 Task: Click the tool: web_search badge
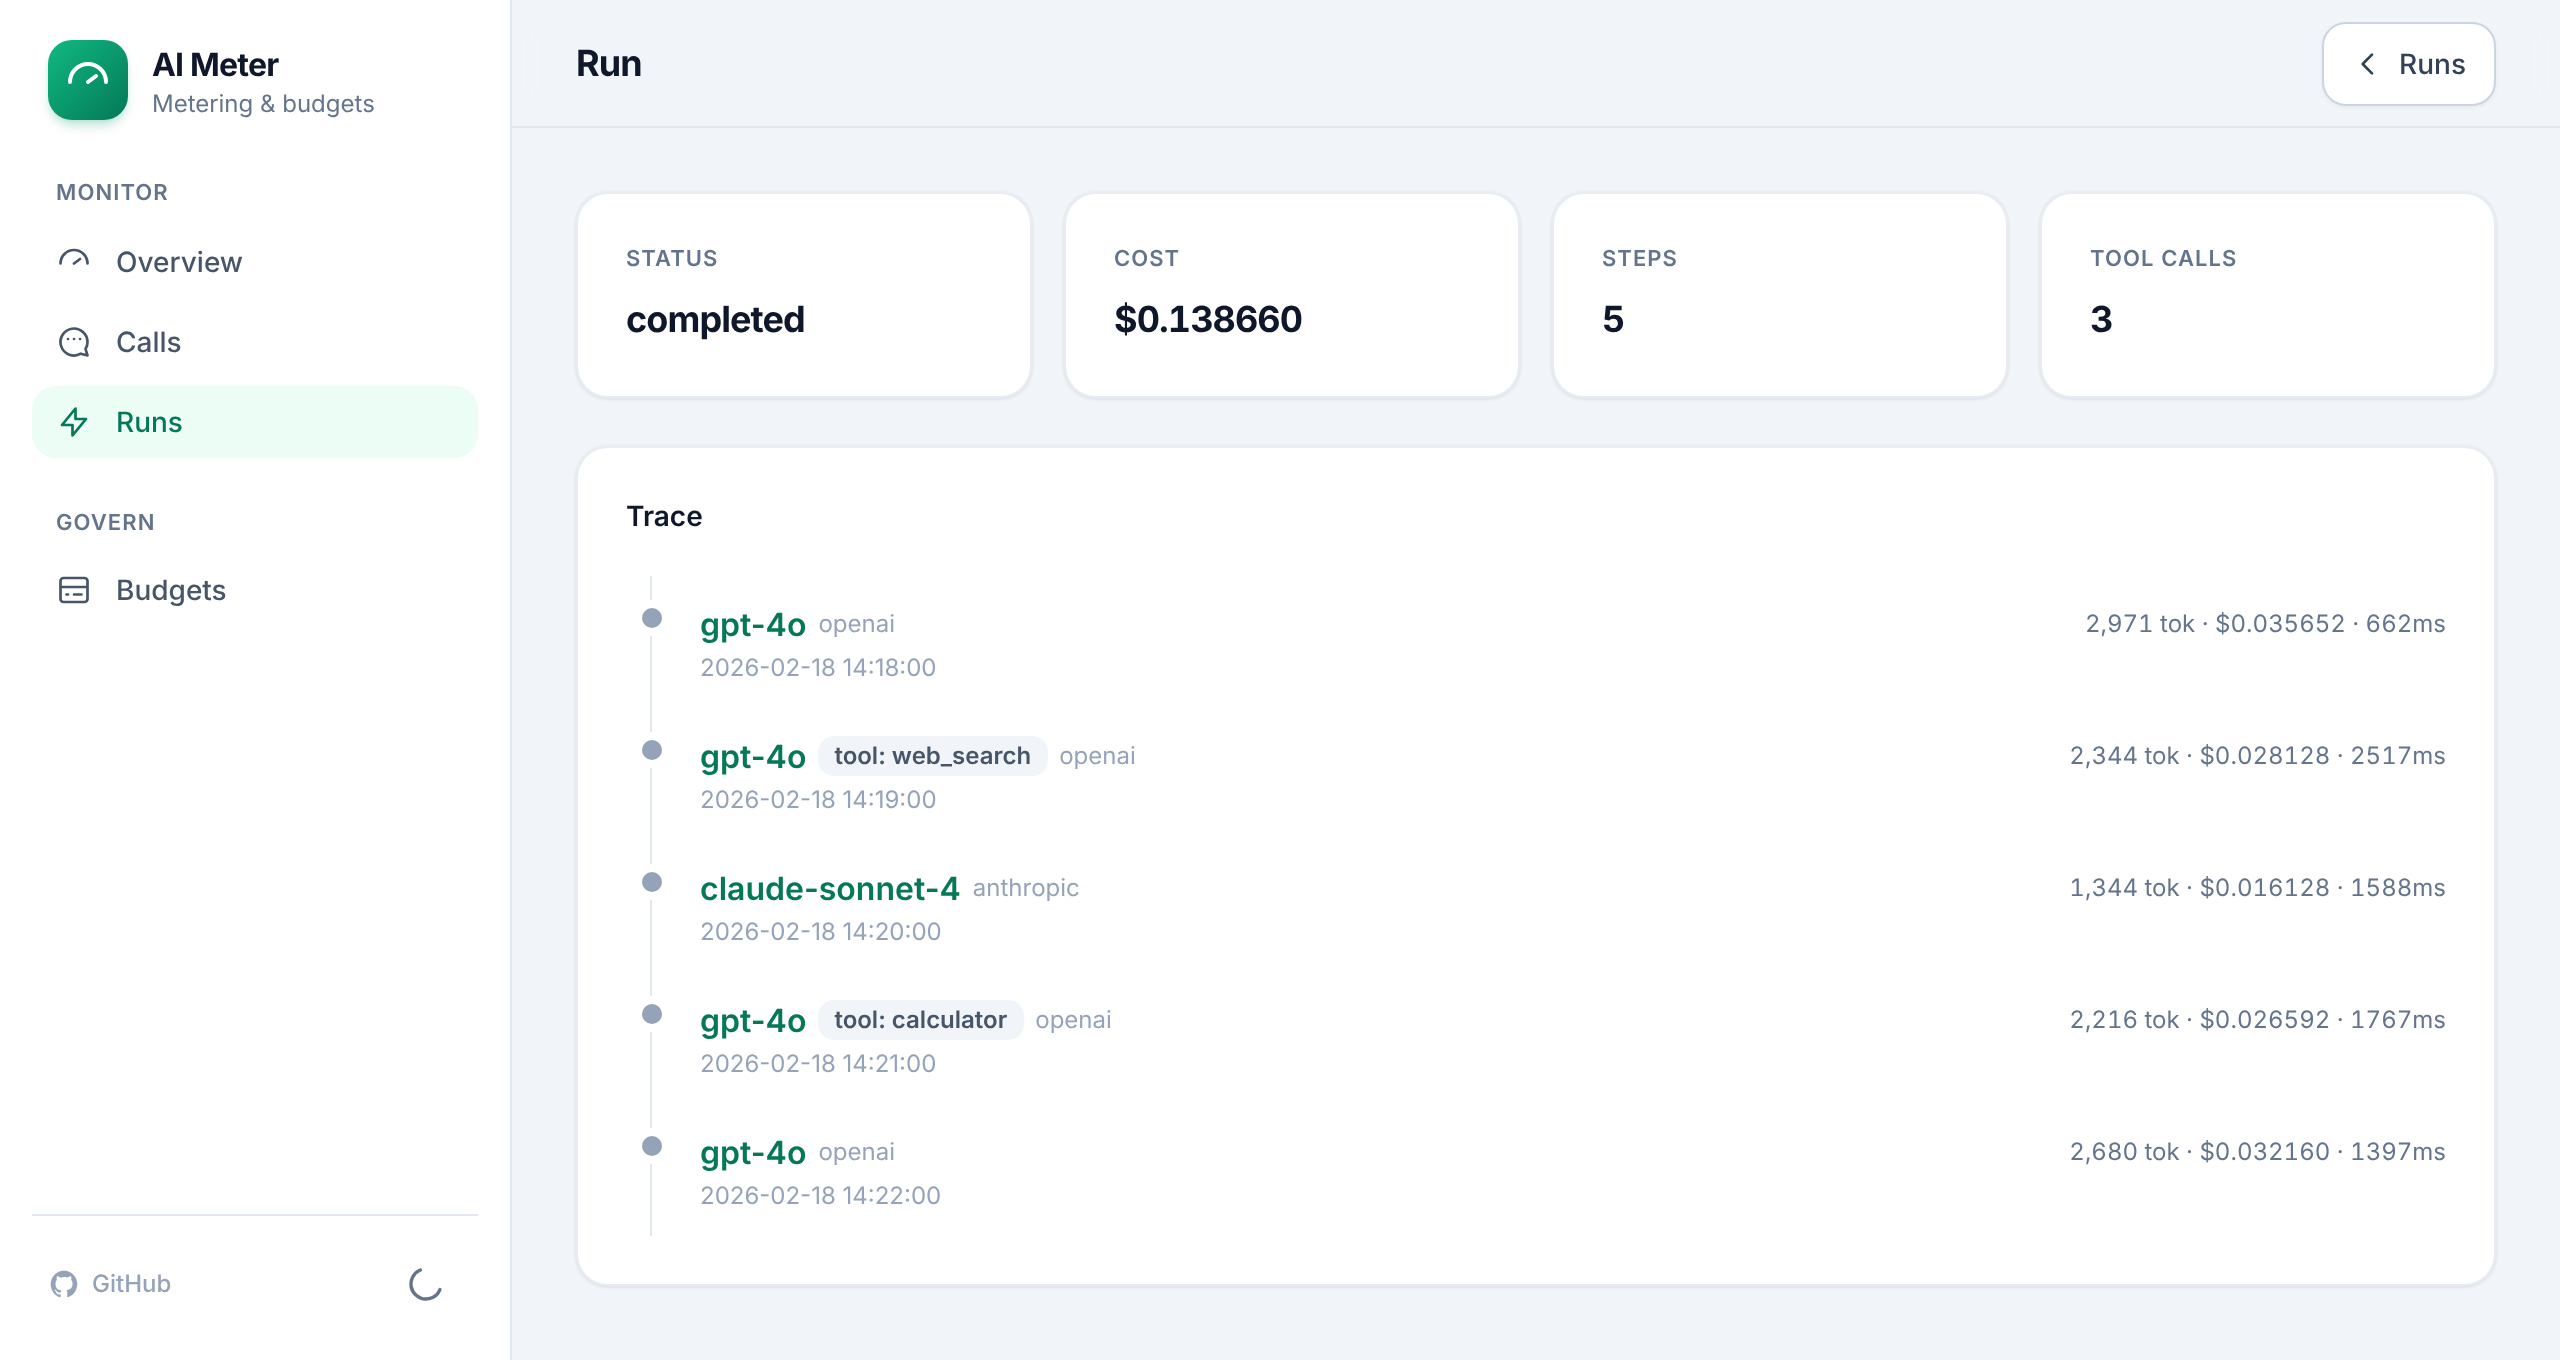tap(932, 756)
